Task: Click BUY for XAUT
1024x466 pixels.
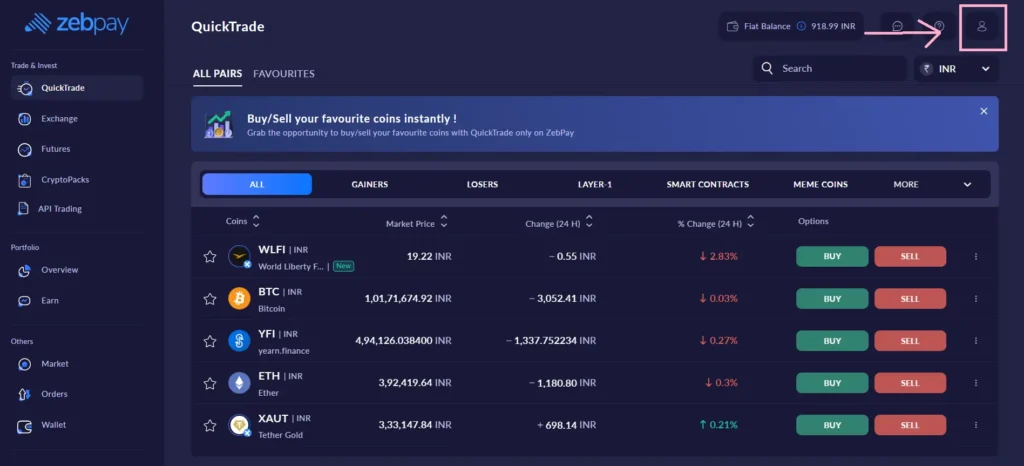Action: 832,426
